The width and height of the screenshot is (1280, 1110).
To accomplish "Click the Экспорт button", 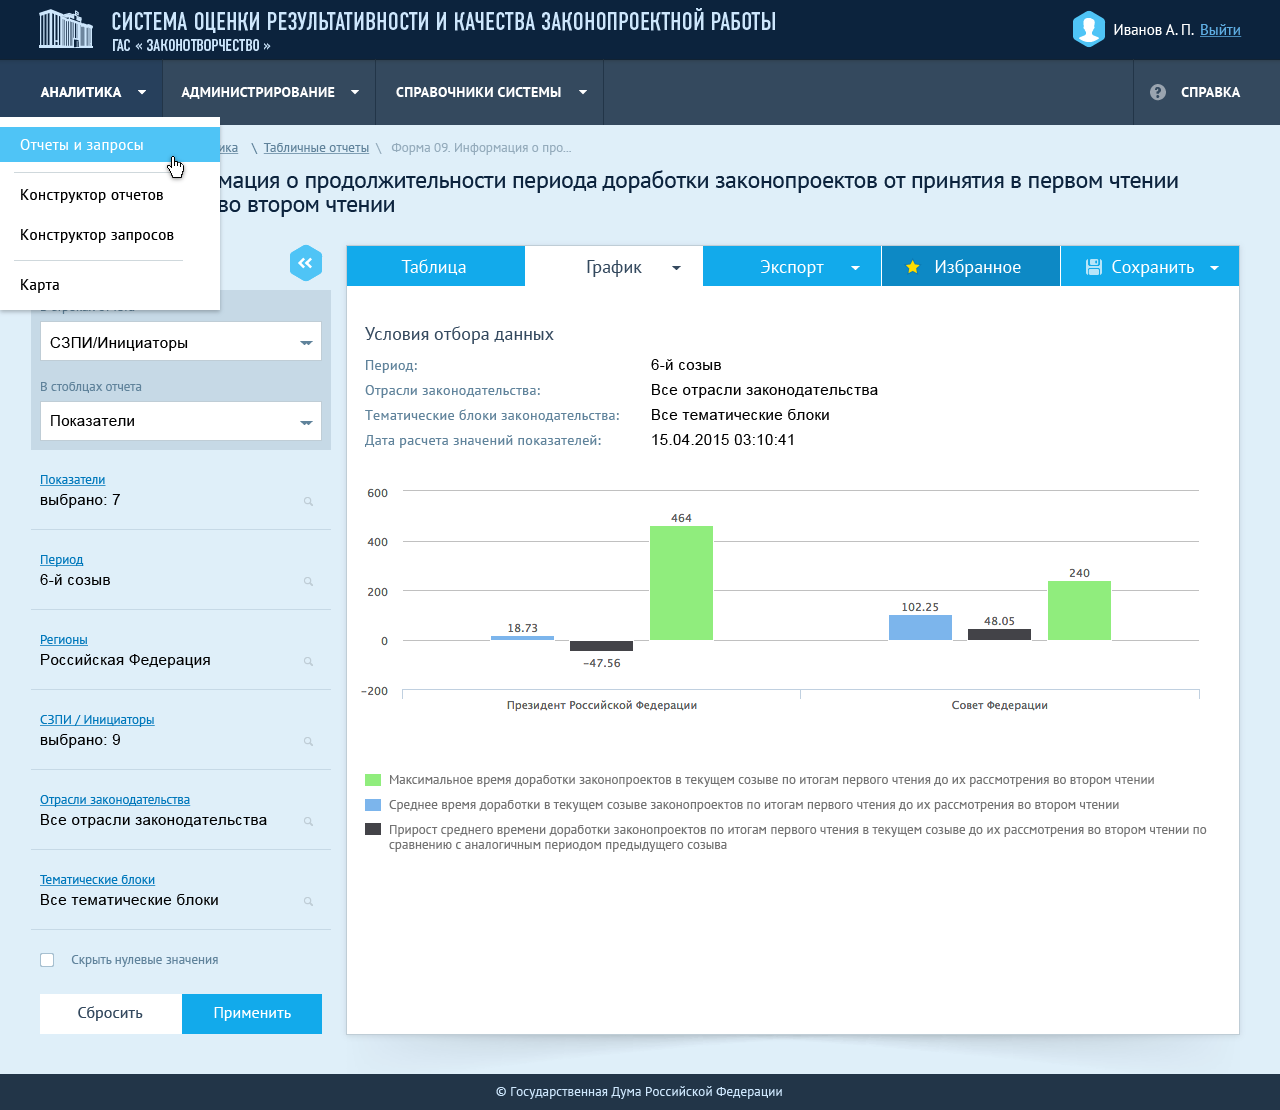I will pyautogui.click(x=792, y=267).
